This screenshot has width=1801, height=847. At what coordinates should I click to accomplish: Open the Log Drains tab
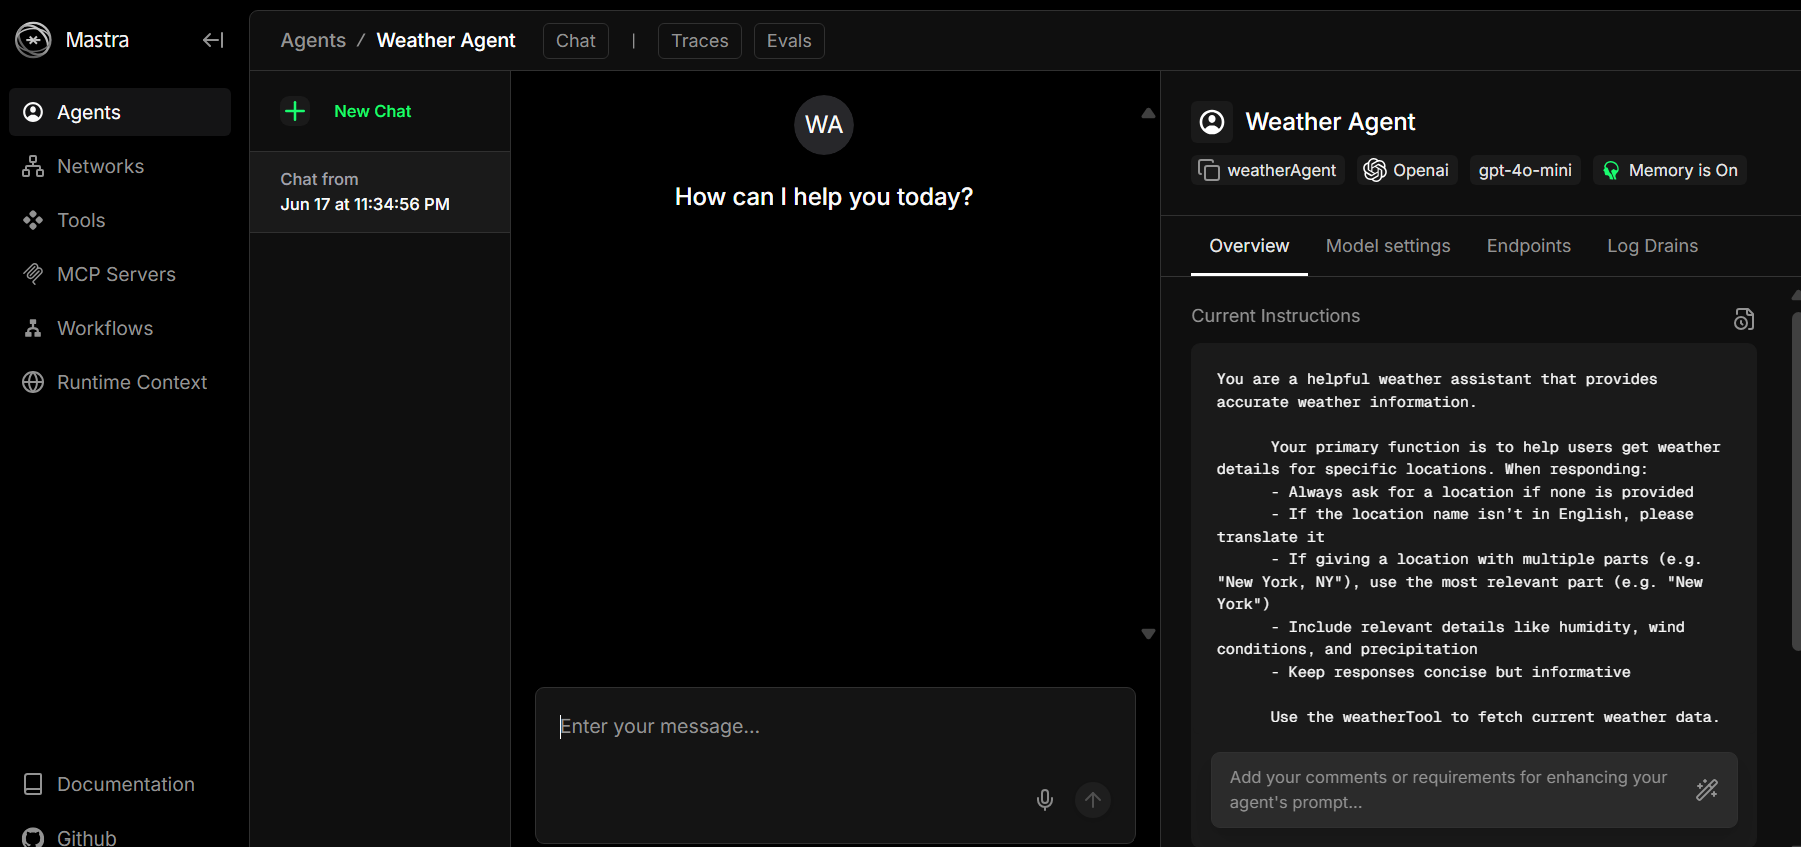(1653, 246)
